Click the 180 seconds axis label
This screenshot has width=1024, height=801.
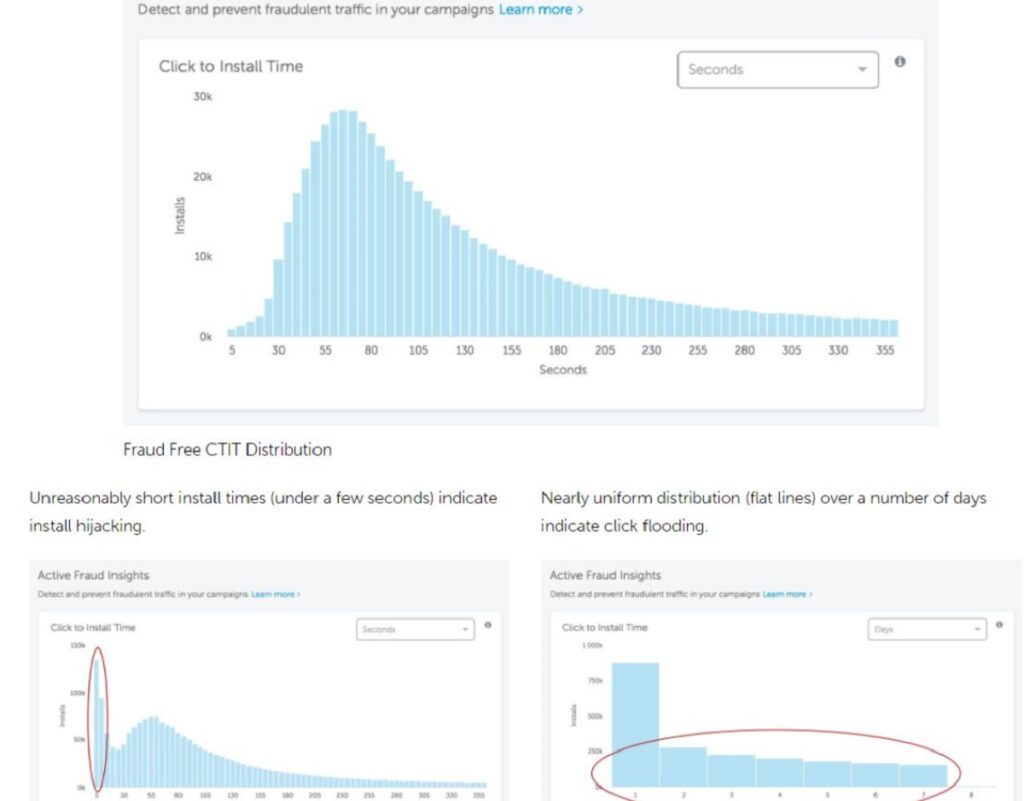[x=558, y=351]
